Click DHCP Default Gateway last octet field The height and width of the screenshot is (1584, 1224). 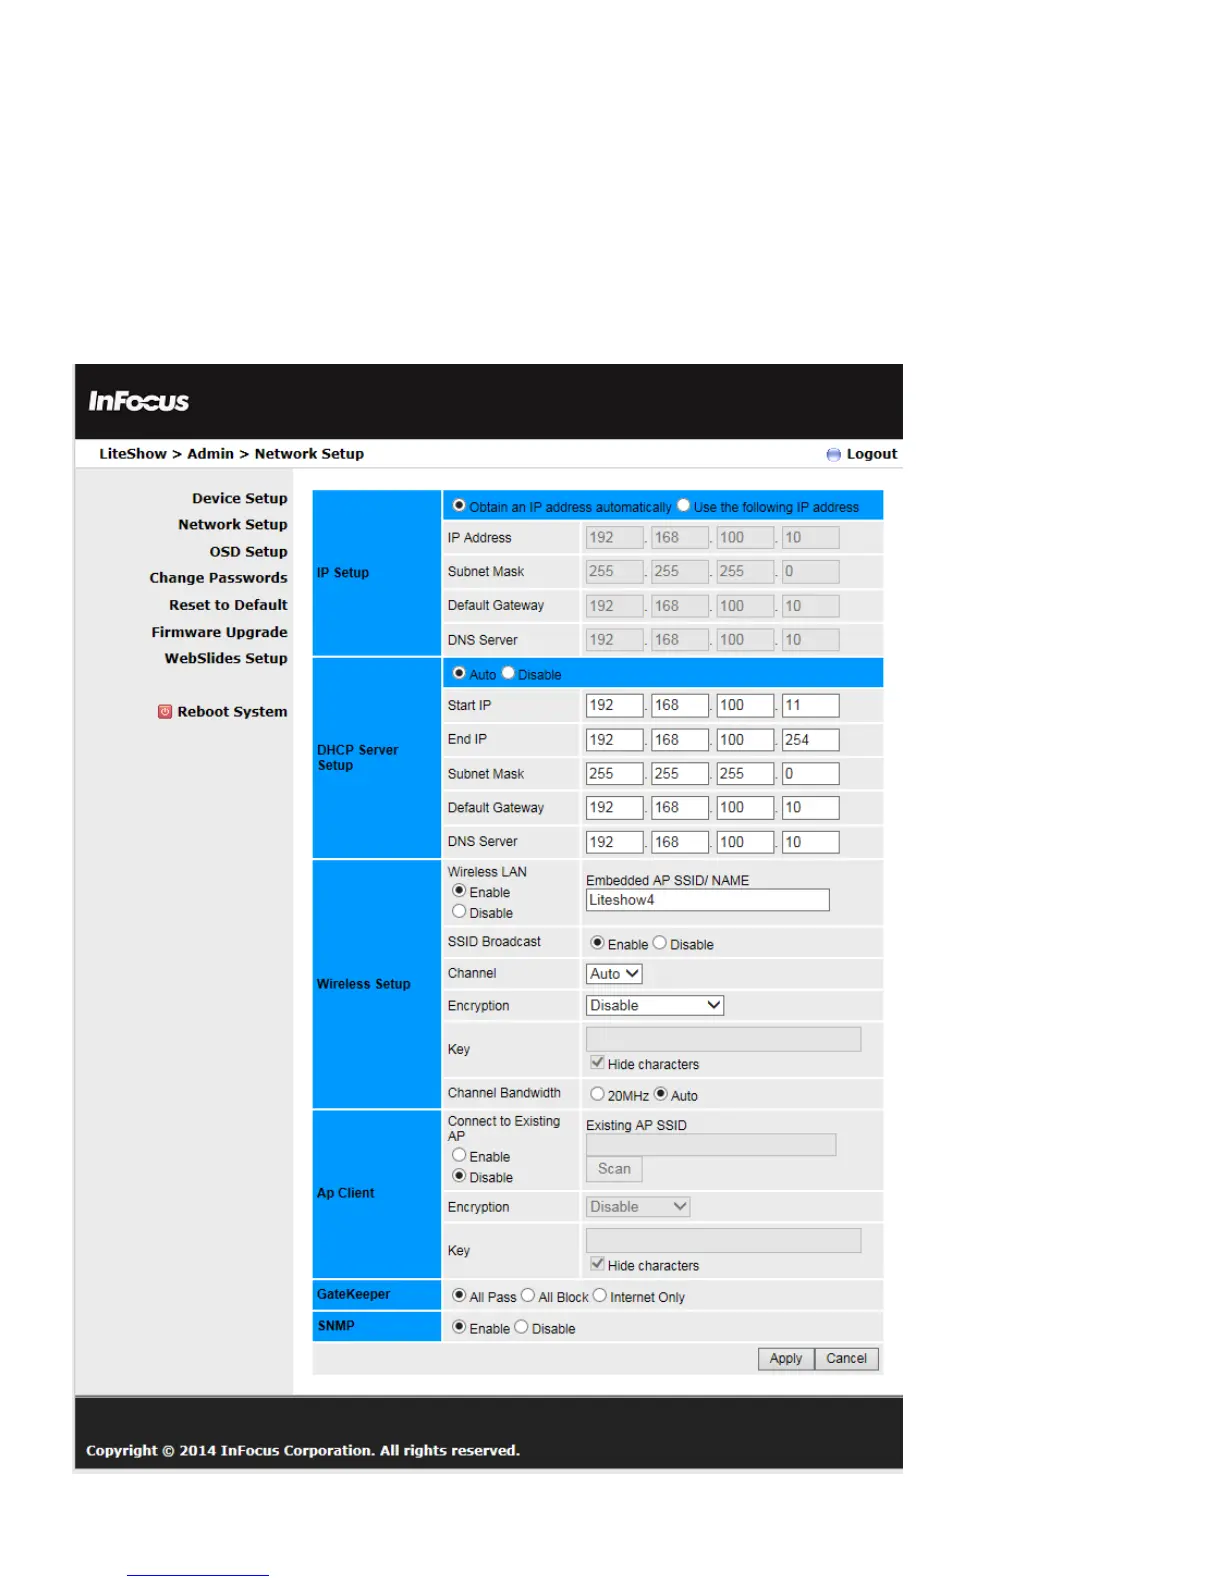[x=810, y=808]
